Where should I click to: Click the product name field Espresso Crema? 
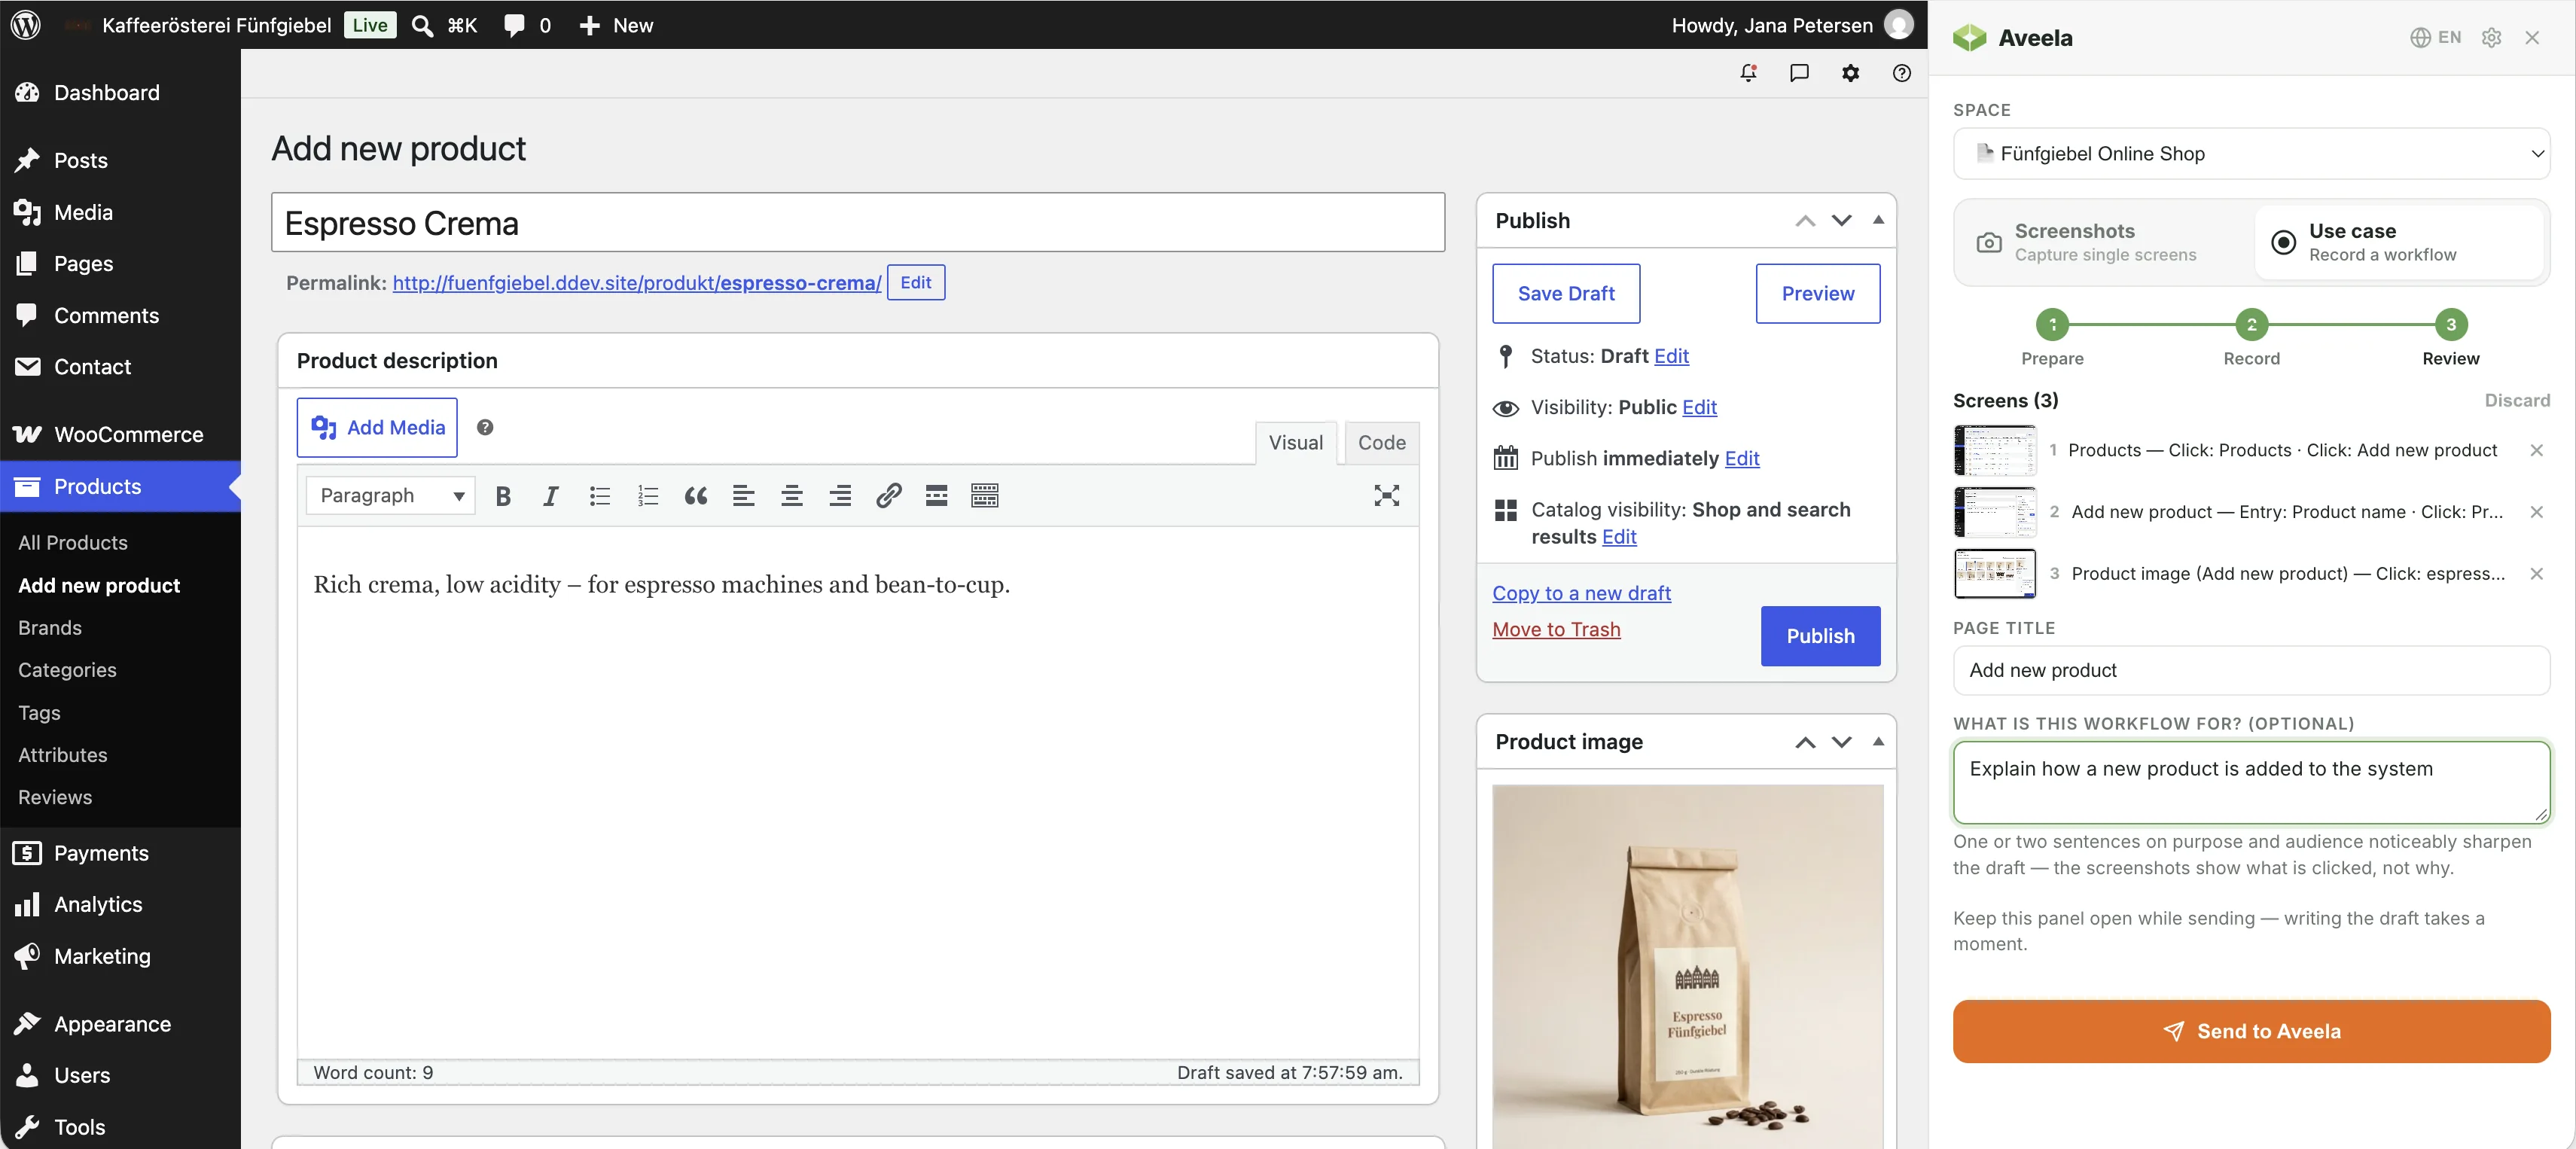(x=858, y=223)
